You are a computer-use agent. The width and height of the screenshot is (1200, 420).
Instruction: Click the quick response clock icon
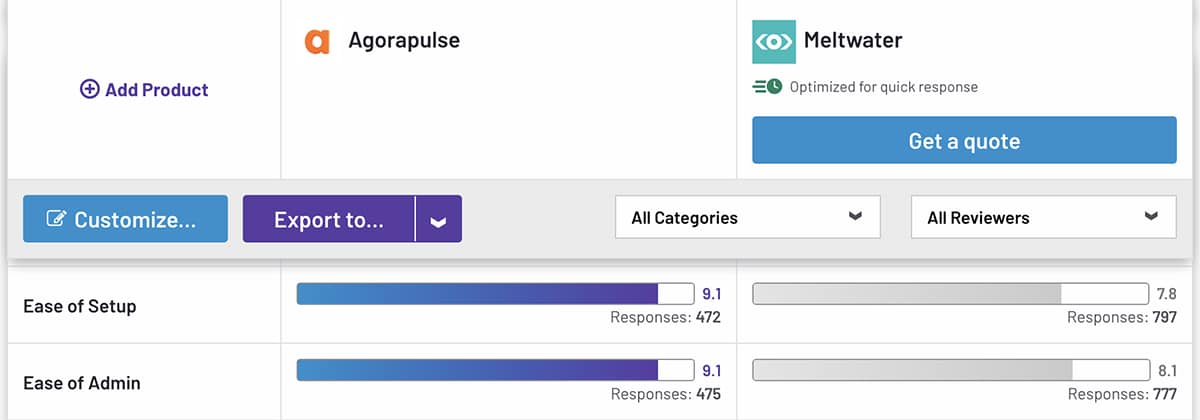(767, 87)
